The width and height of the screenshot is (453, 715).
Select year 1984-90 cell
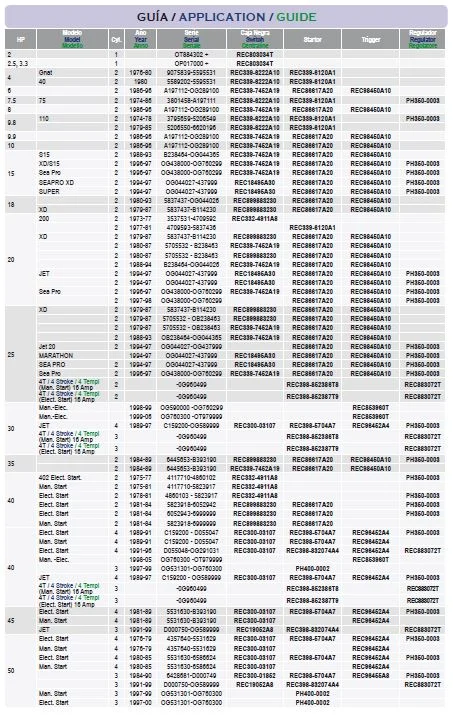(x=141, y=675)
